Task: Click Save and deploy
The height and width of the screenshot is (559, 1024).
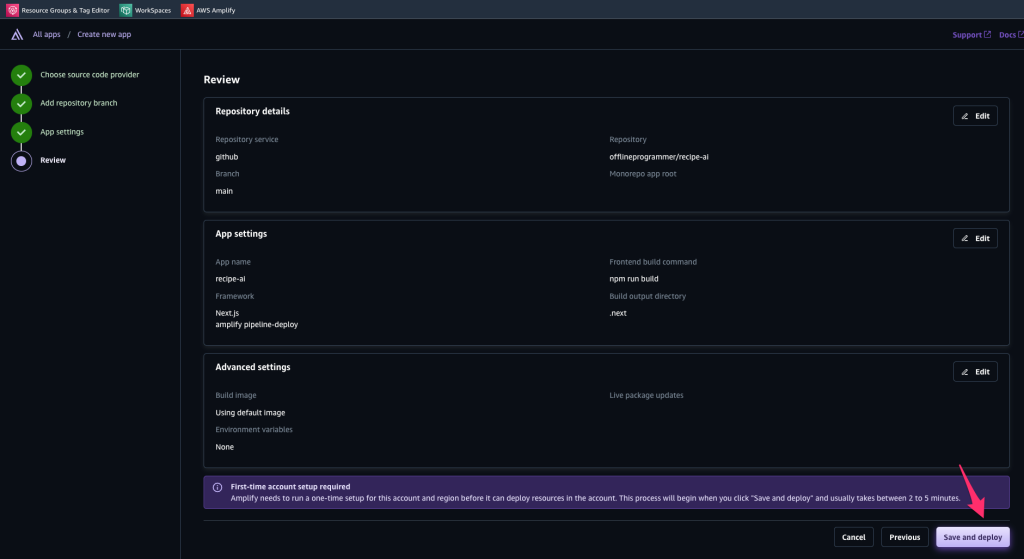Action: (x=972, y=537)
